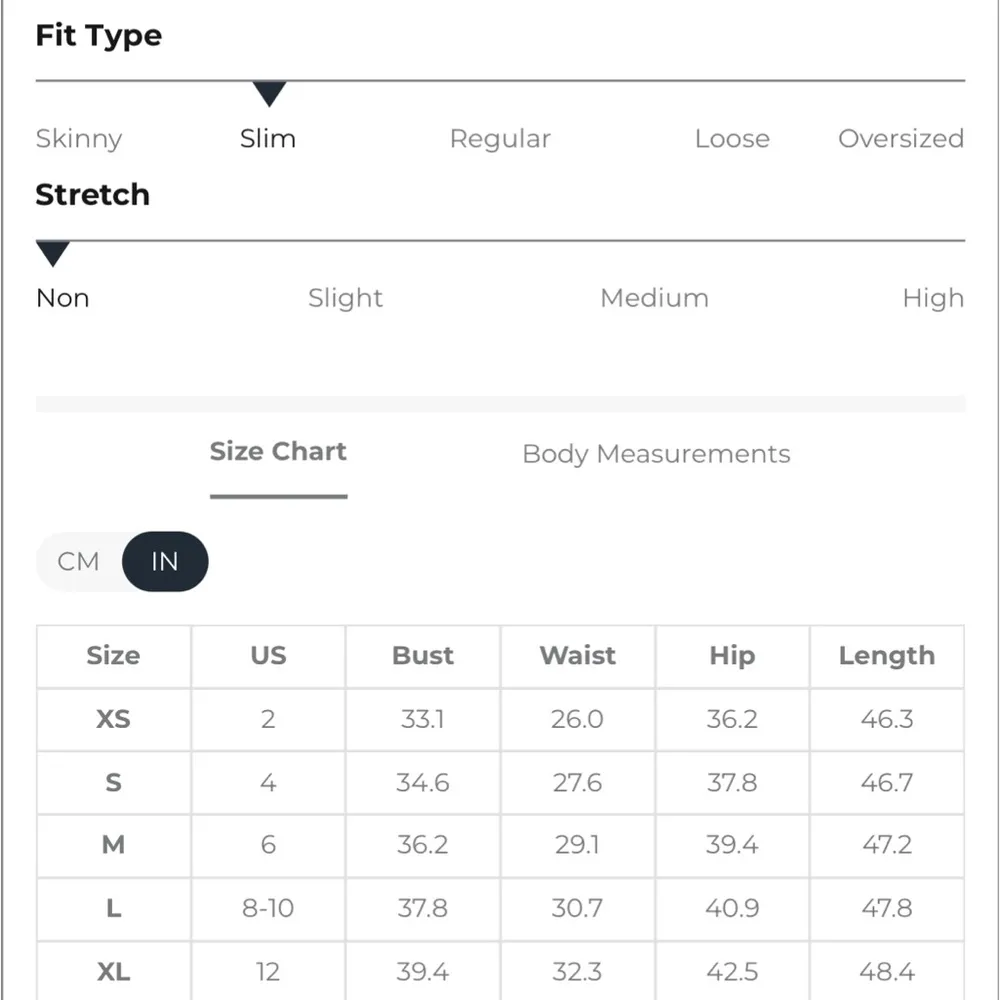Click the Loose fit label
The height and width of the screenshot is (1000, 1000).
732,139
